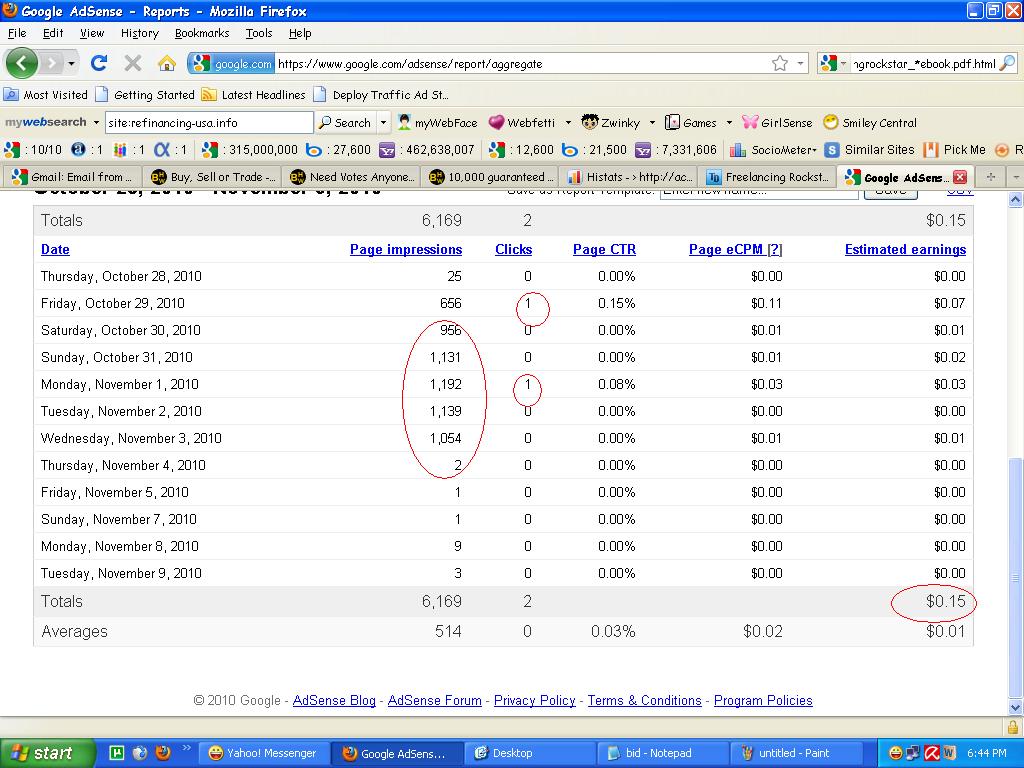Sort by the Page impressions column link
This screenshot has width=1024, height=768.
[406, 249]
